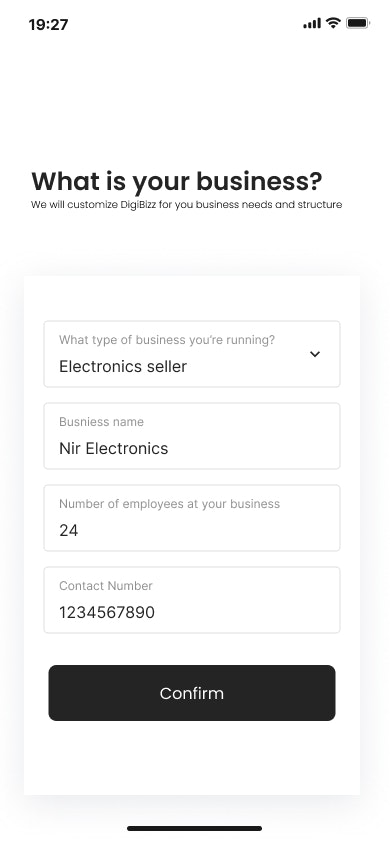Tap the 19:27 clock in status bar
The image size is (390, 844).
pyautogui.click(x=48, y=25)
